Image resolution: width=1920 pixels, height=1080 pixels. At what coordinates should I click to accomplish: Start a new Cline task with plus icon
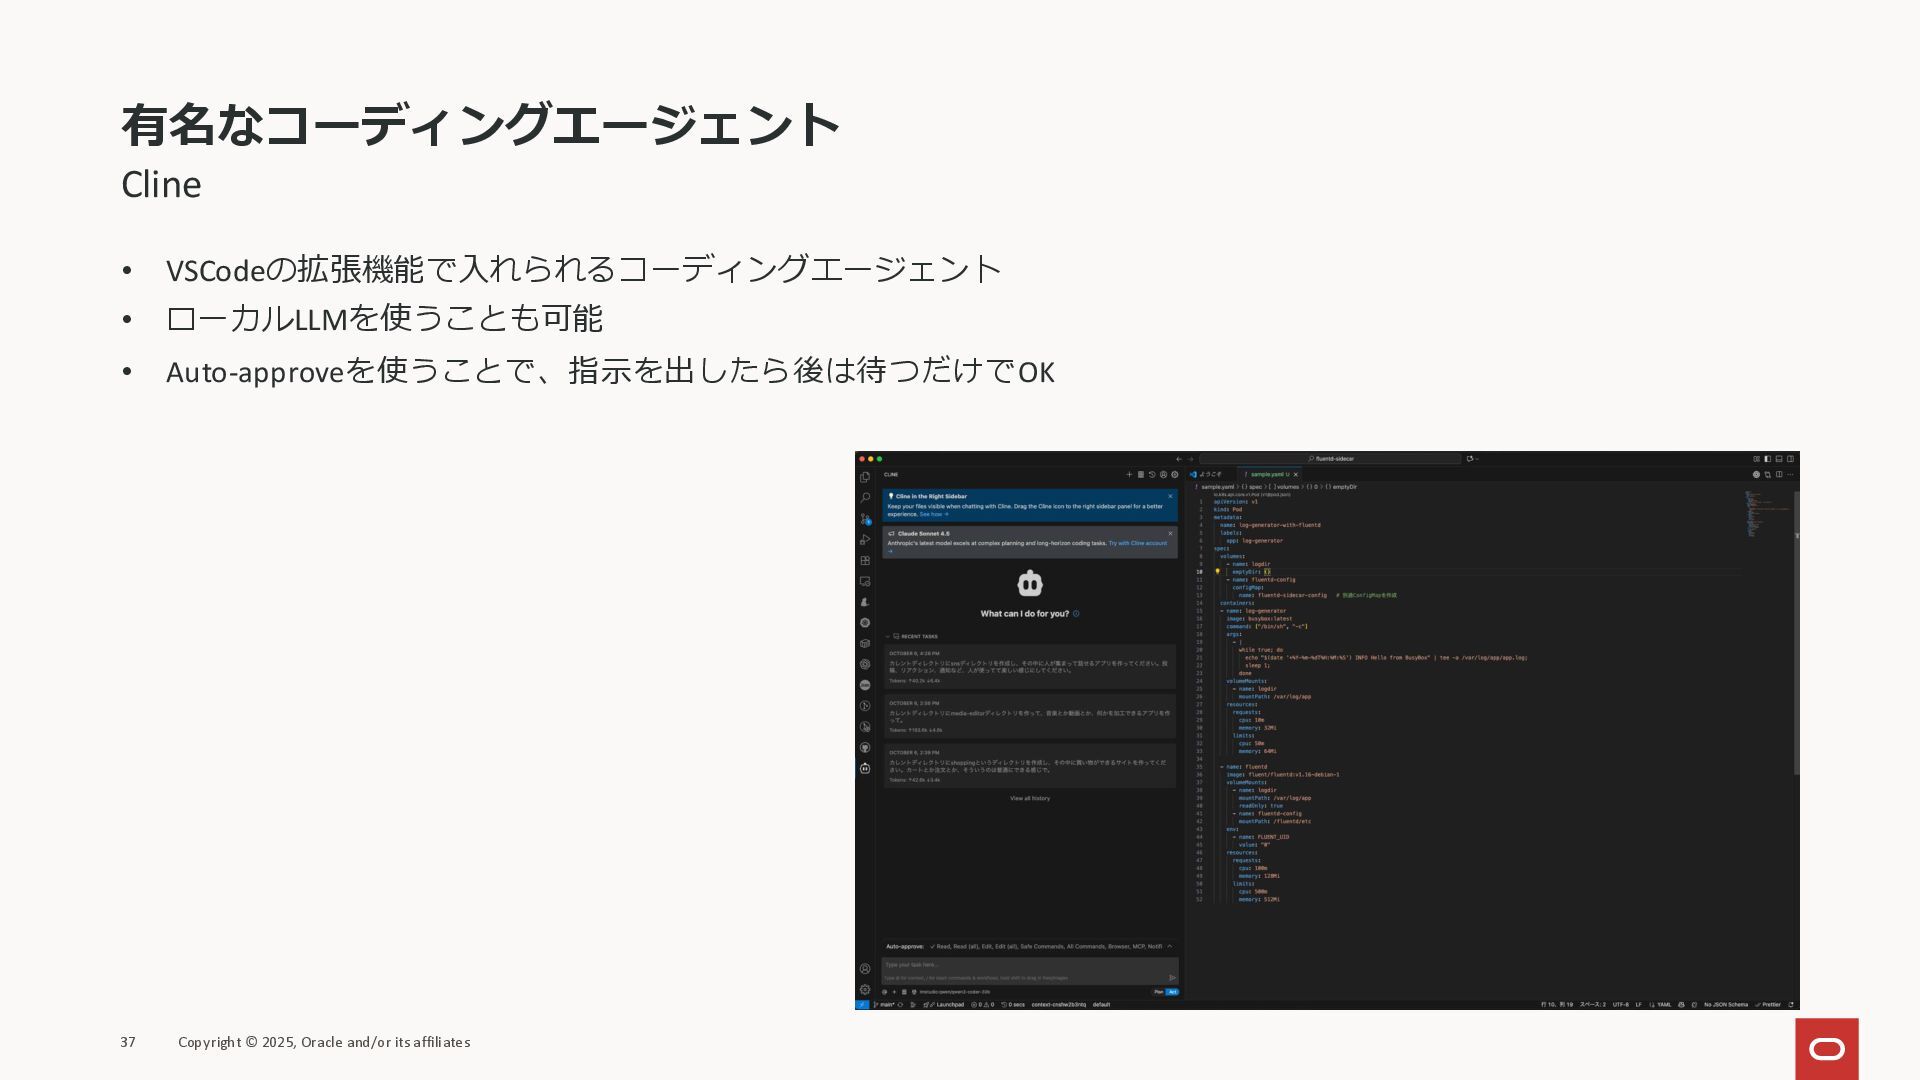click(1129, 475)
